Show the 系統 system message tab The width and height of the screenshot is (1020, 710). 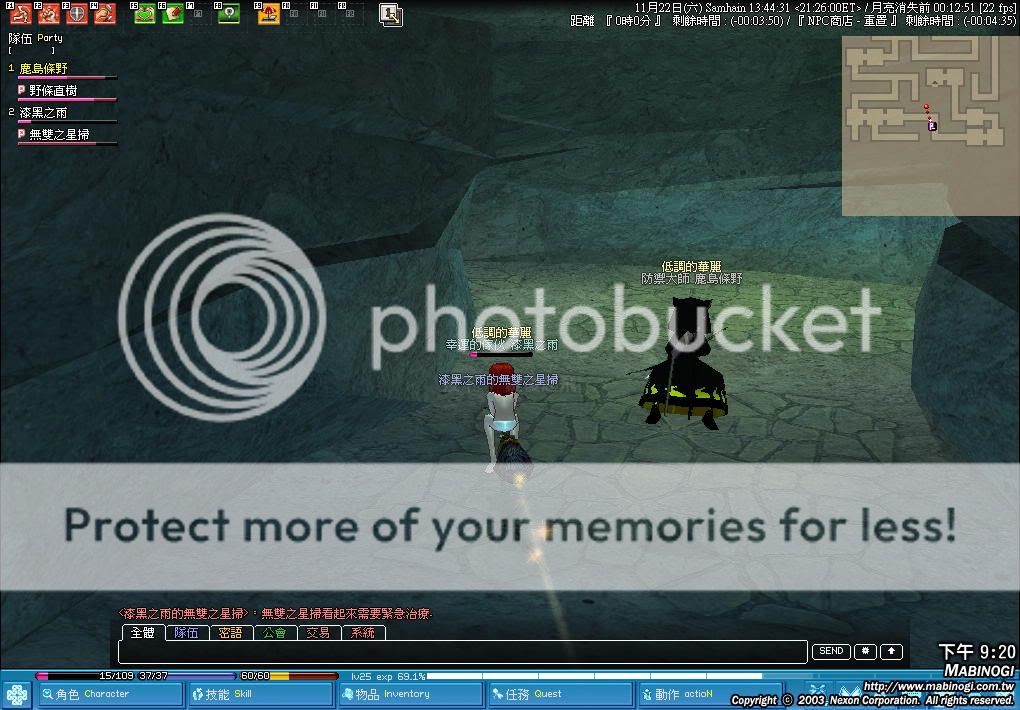click(363, 632)
